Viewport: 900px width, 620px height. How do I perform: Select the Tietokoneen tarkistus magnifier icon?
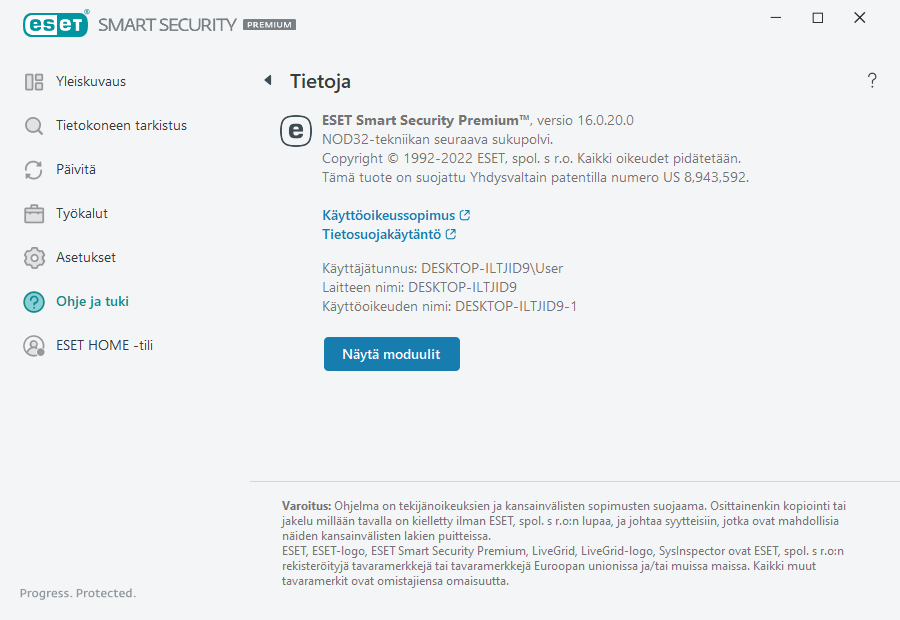pyautogui.click(x=34, y=126)
